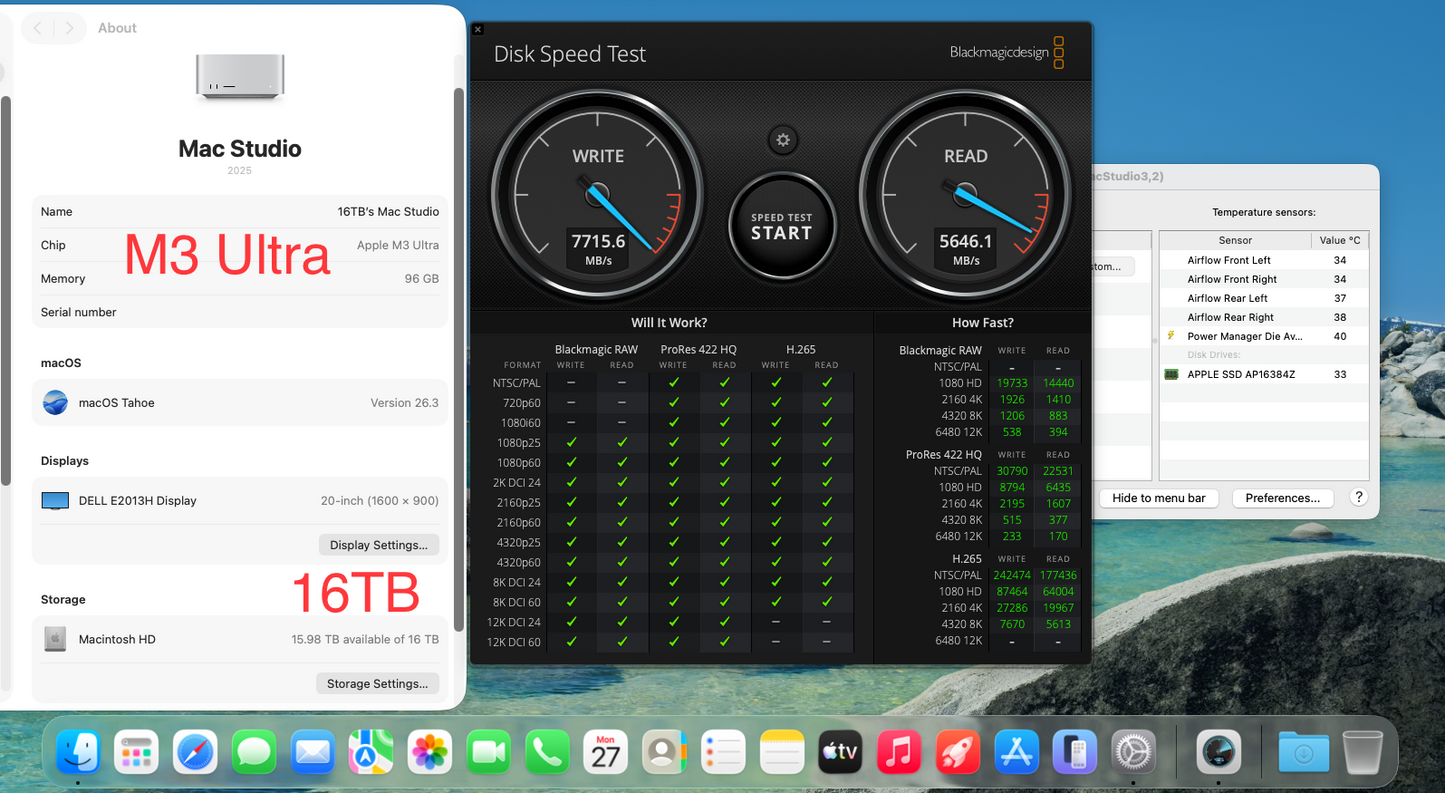Click the 'Version 26.3' text
This screenshot has width=1445, height=793.
pyautogui.click(x=405, y=403)
